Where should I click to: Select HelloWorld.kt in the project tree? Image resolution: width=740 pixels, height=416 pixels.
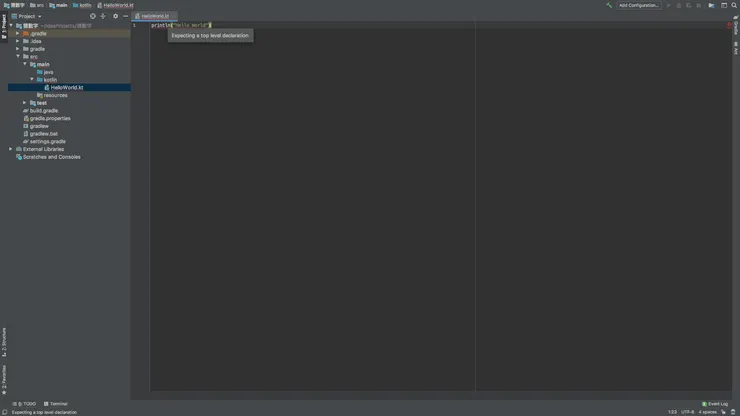point(67,87)
